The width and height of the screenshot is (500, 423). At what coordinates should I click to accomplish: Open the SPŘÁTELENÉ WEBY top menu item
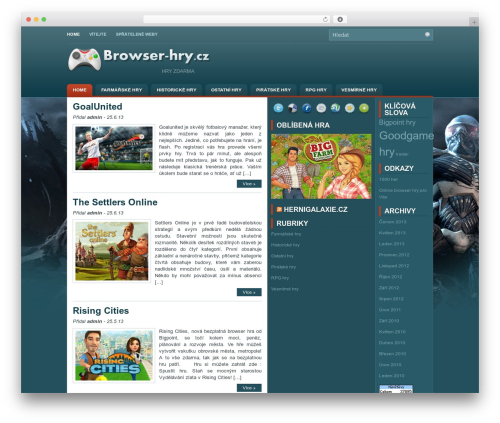pyautogui.click(x=137, y=34)
